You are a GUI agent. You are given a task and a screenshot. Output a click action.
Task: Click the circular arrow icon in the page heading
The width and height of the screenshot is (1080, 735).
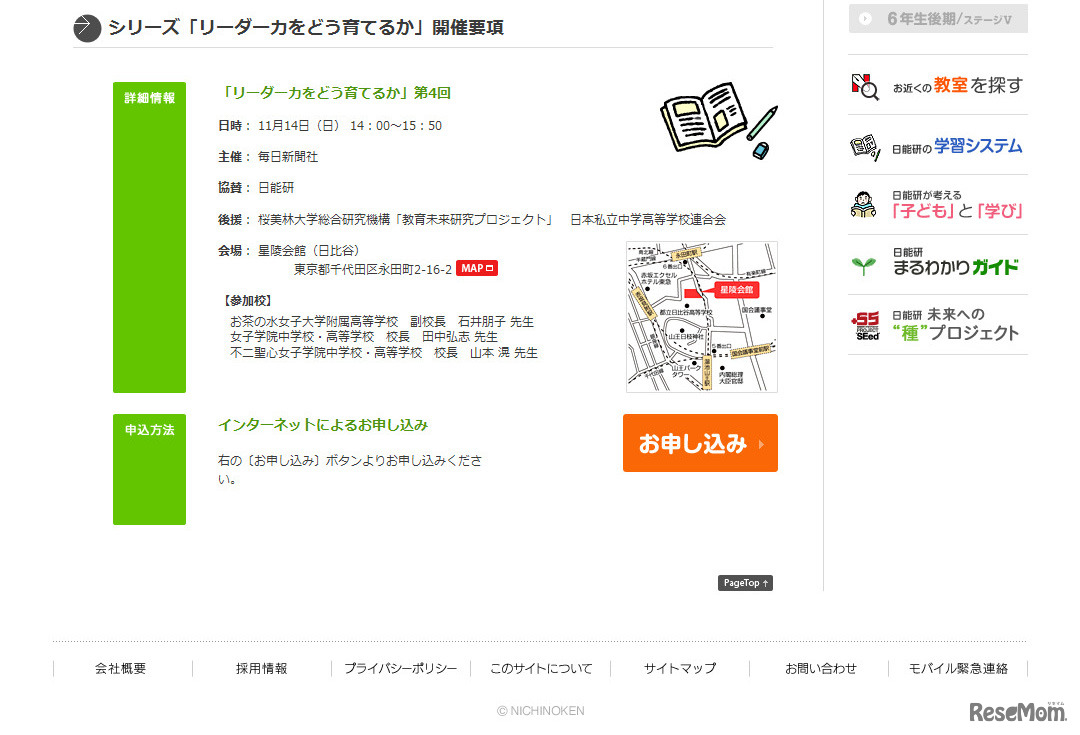point(87,28)
